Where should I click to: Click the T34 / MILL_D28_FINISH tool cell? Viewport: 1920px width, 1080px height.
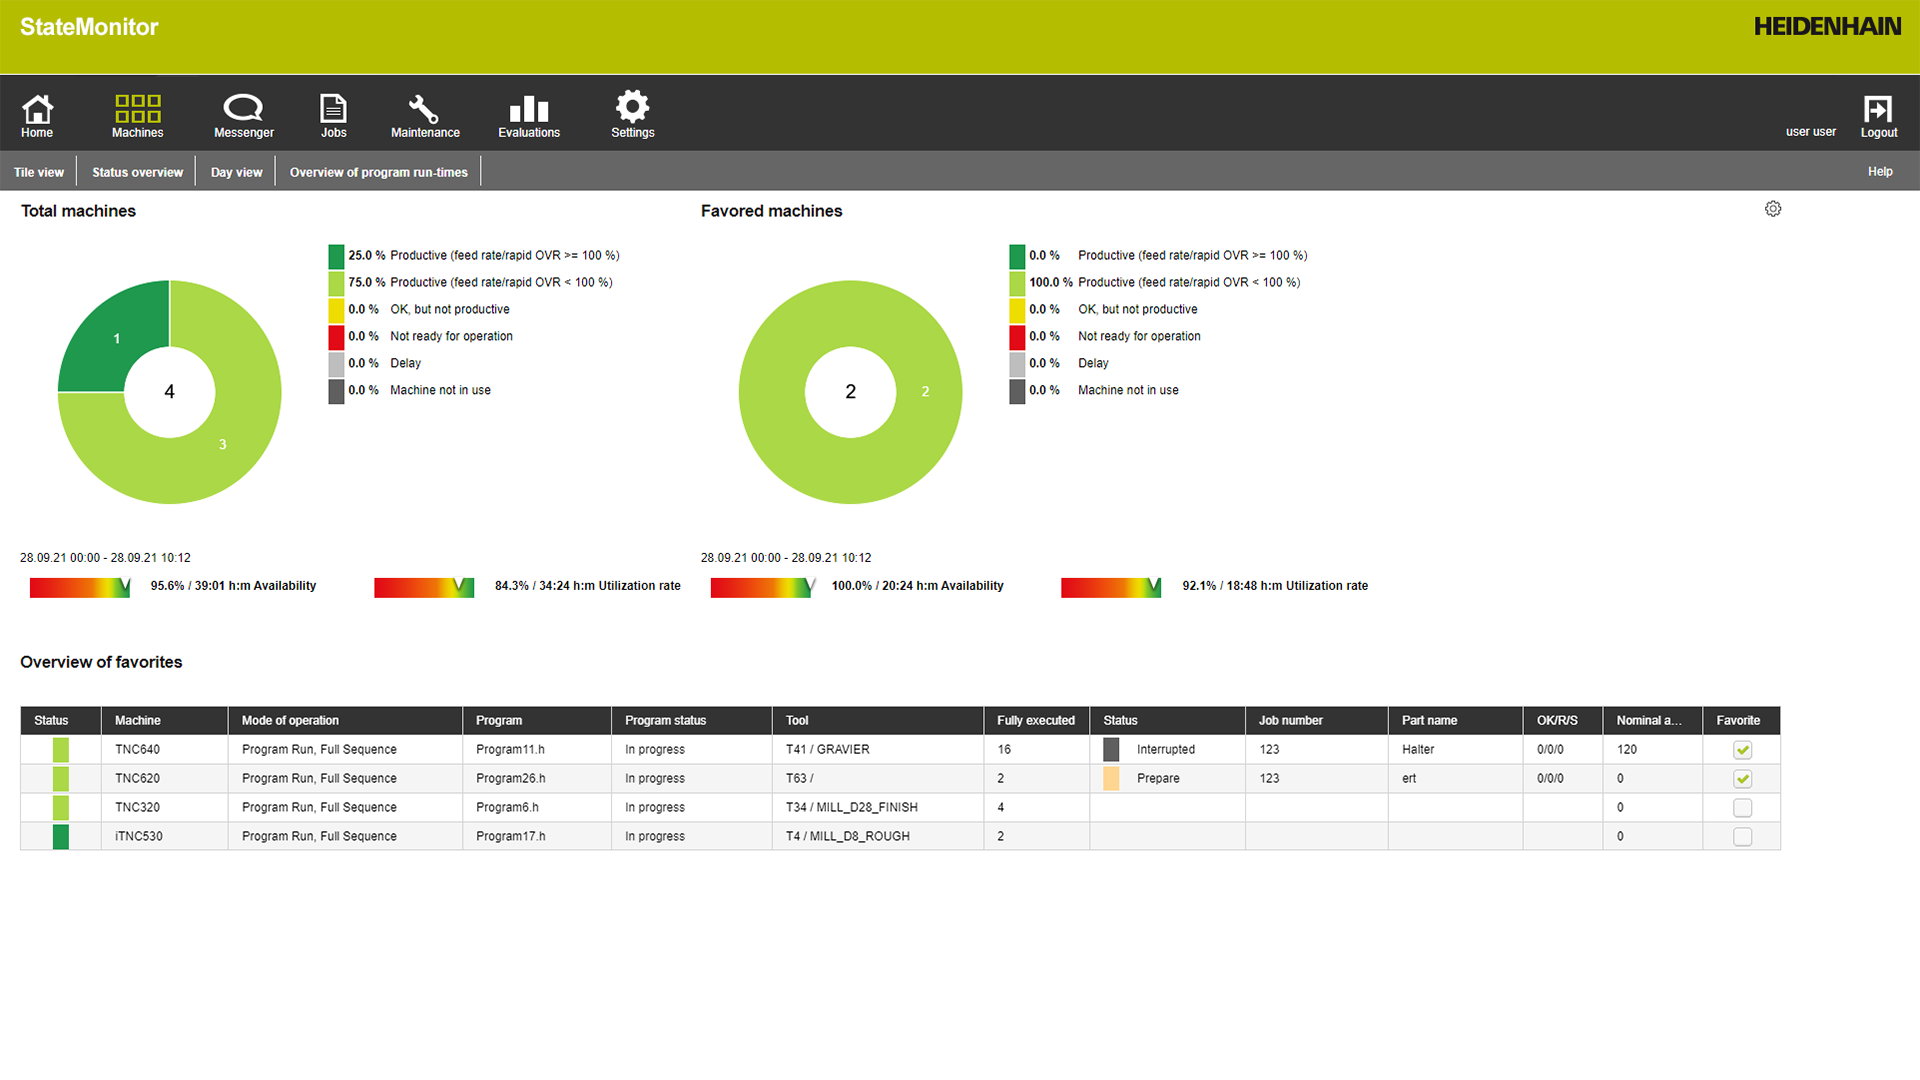[x=877, y=807]
